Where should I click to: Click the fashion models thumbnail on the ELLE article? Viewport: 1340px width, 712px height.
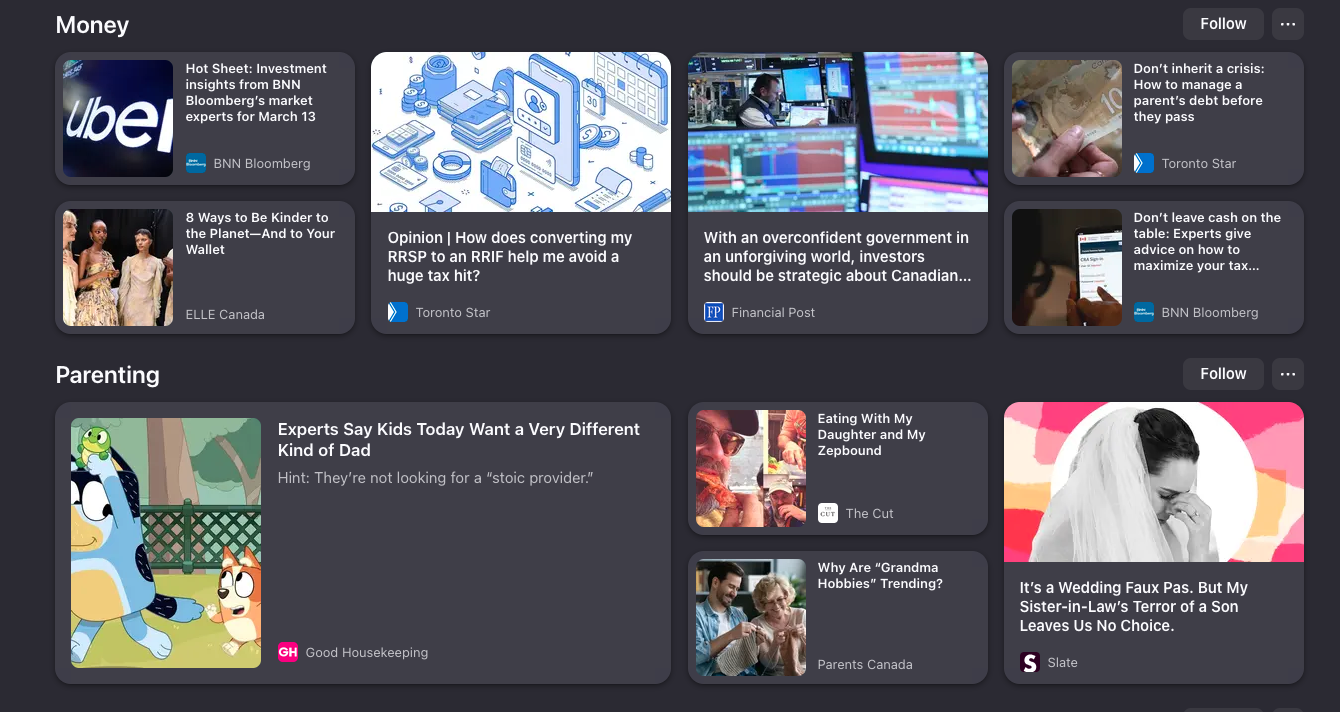tap(117, 267)
